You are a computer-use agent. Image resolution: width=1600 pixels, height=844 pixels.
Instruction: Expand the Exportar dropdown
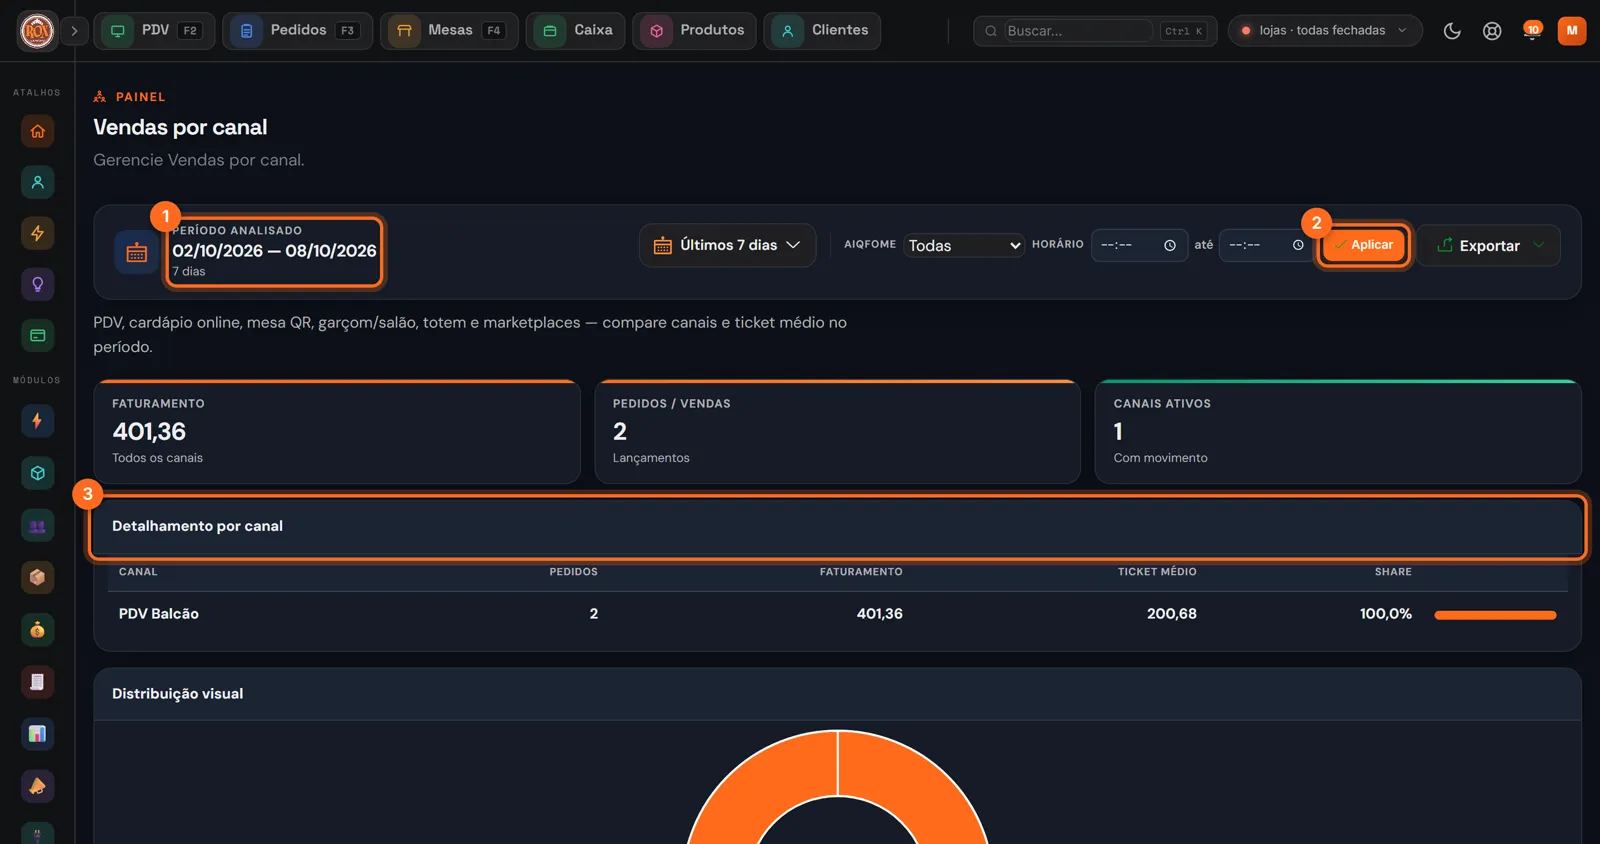(1489, 245)
